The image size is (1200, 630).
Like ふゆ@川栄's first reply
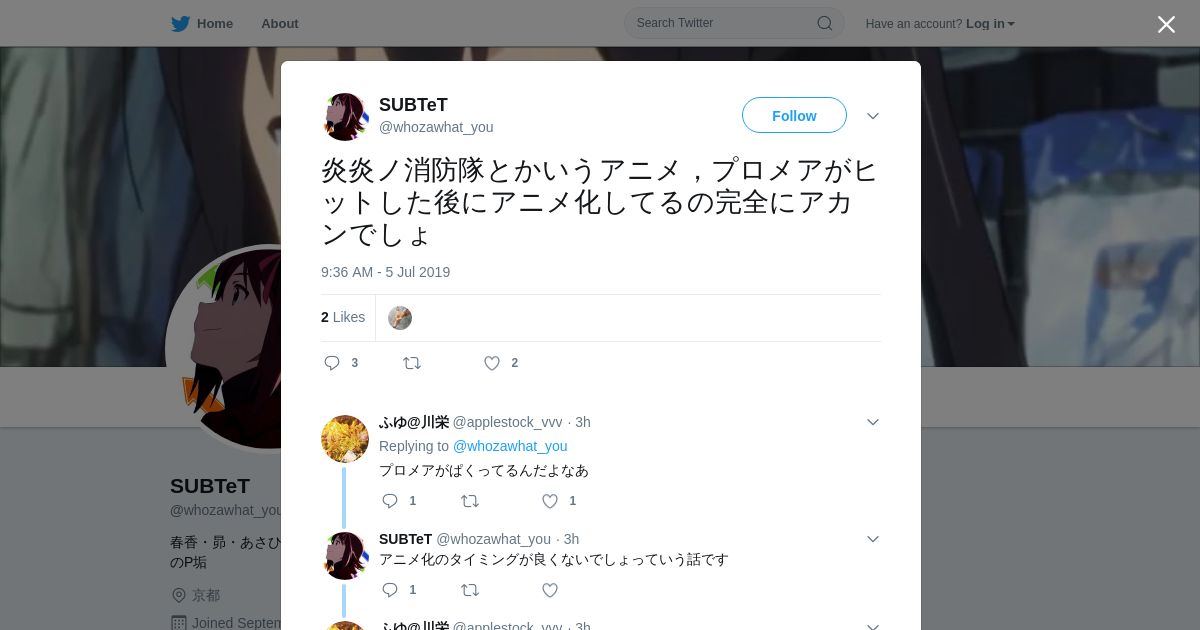[550, 501]
